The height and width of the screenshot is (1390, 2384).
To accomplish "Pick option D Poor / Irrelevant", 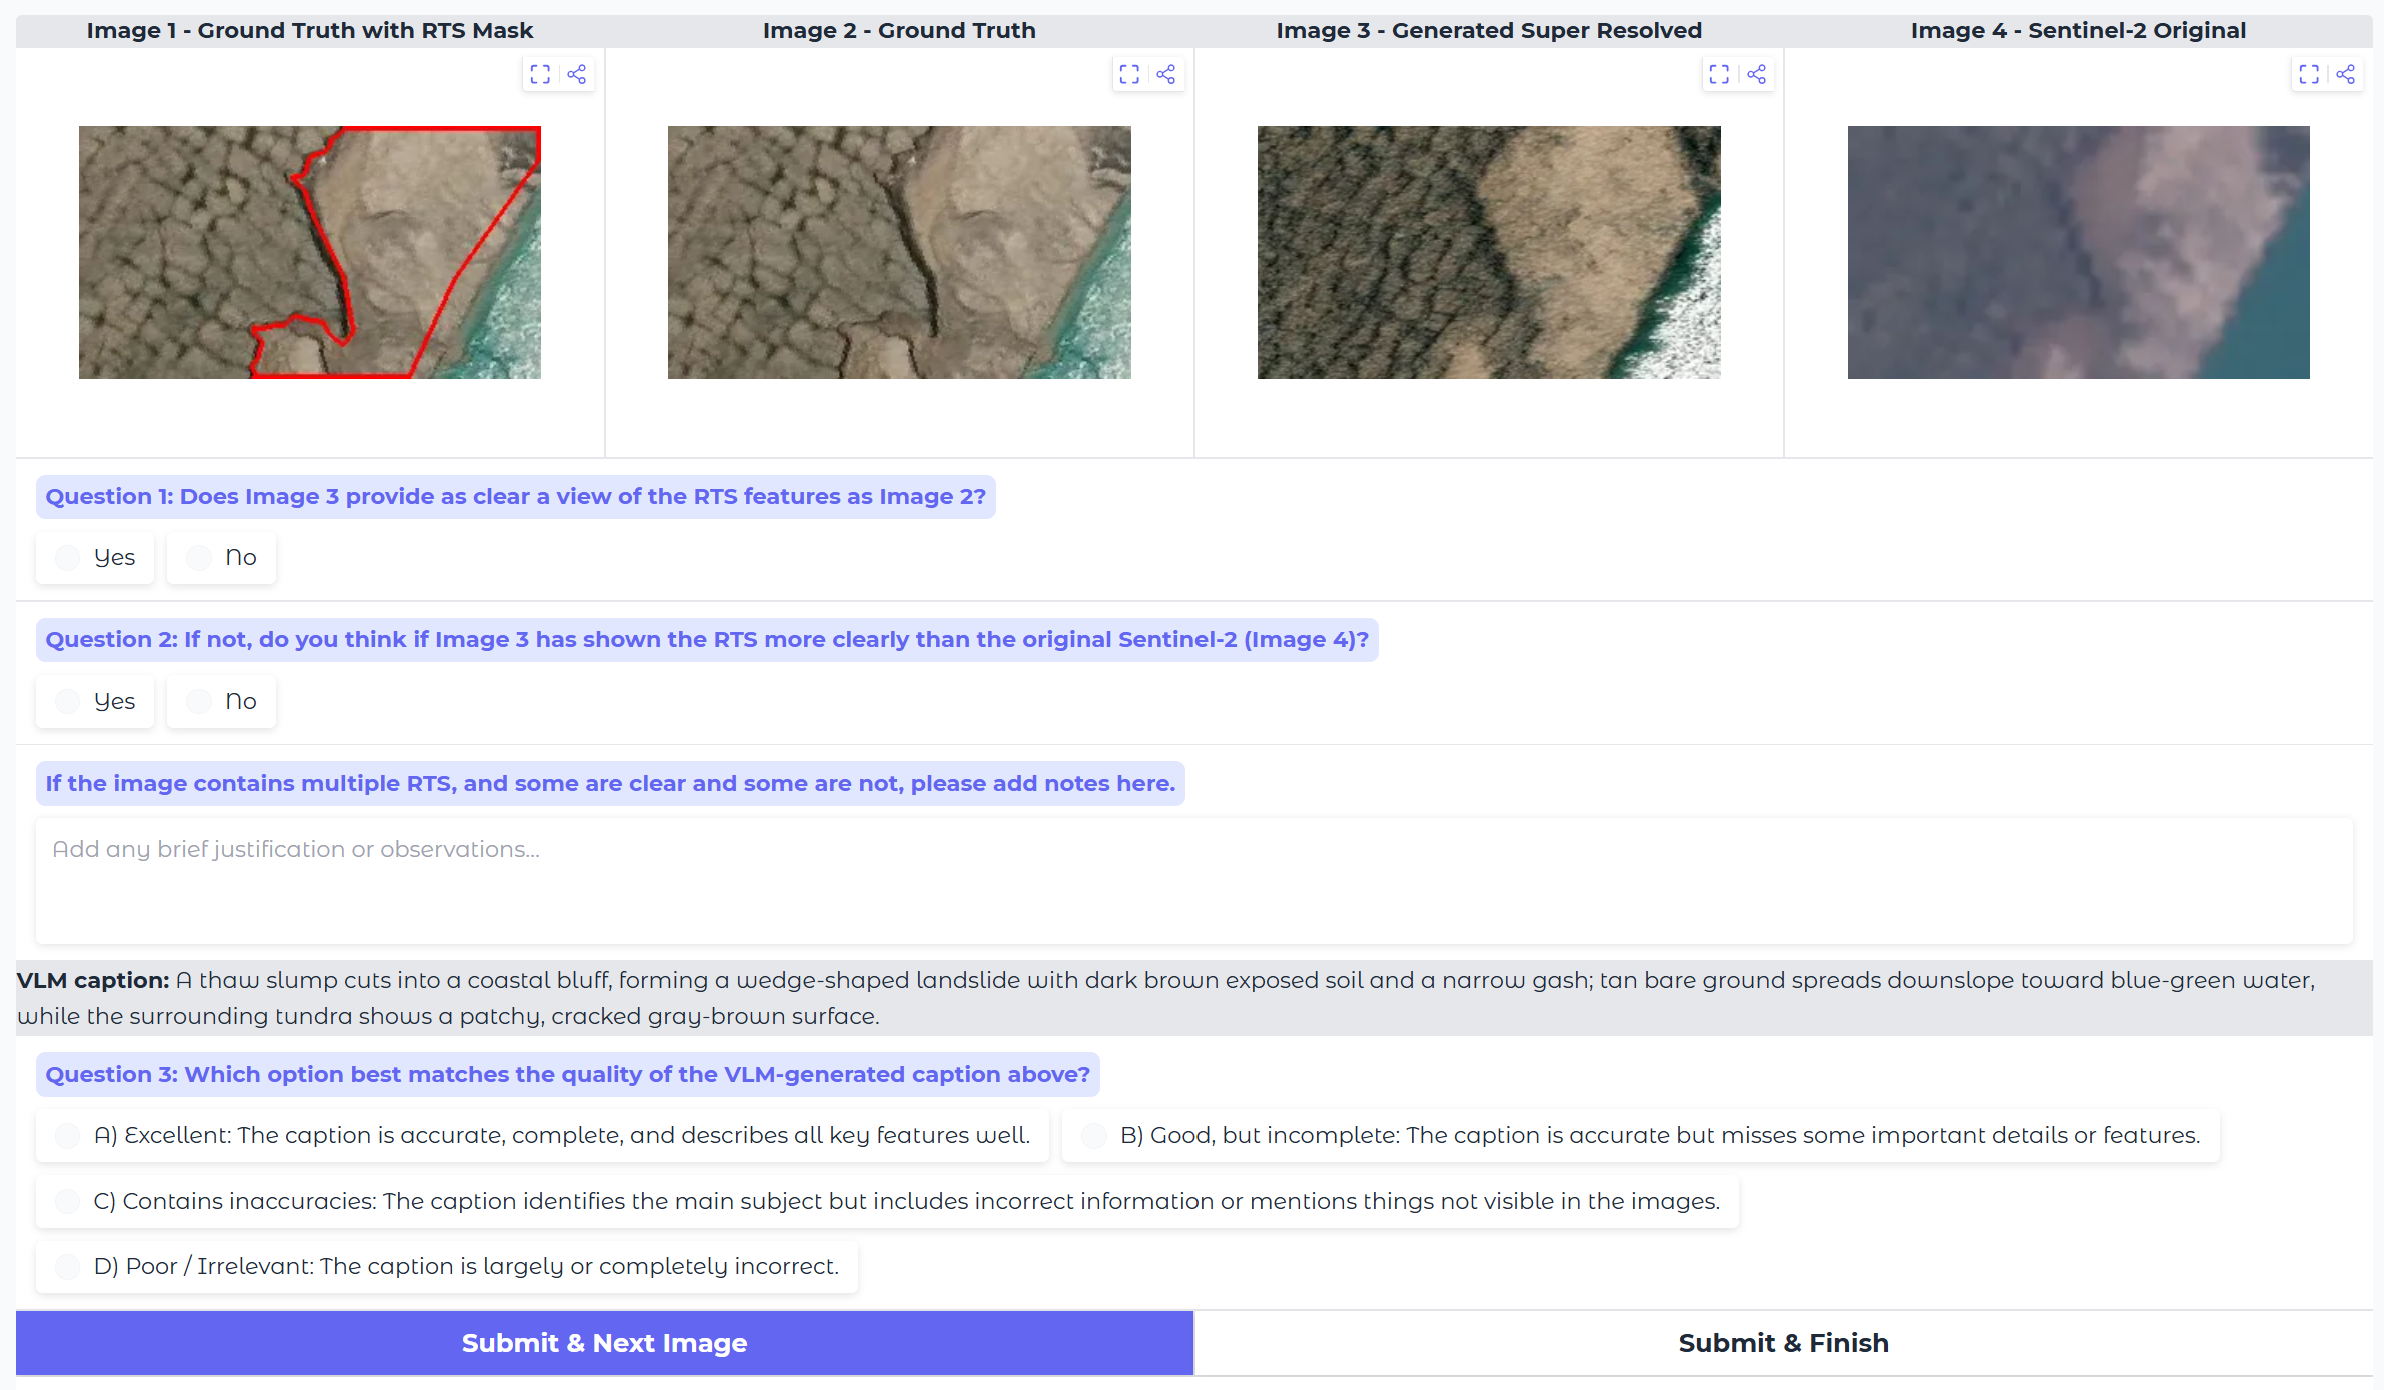I will 68,1266.
